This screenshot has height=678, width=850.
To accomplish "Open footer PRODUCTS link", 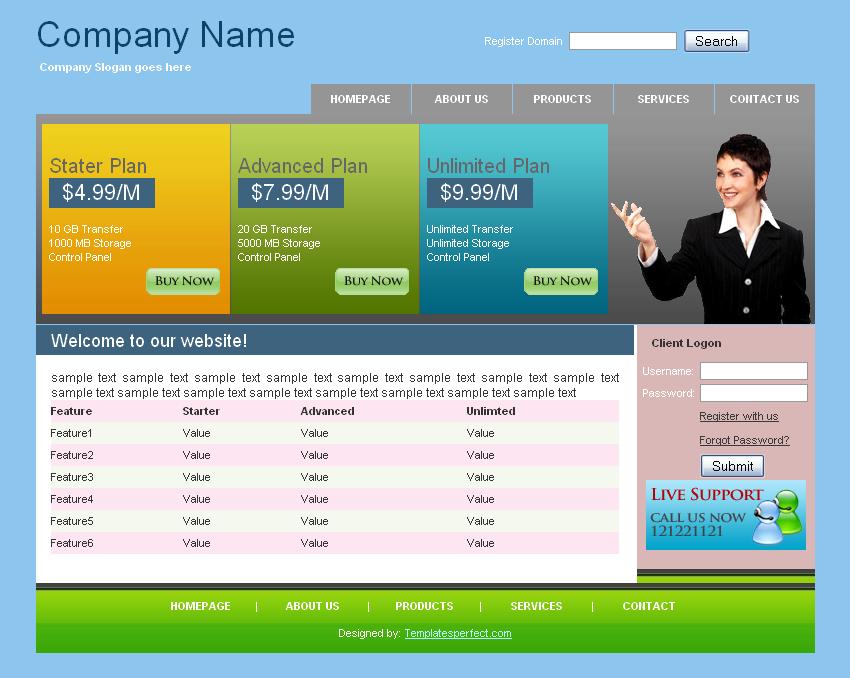I will pyautogui.click(x=424, y=606).
